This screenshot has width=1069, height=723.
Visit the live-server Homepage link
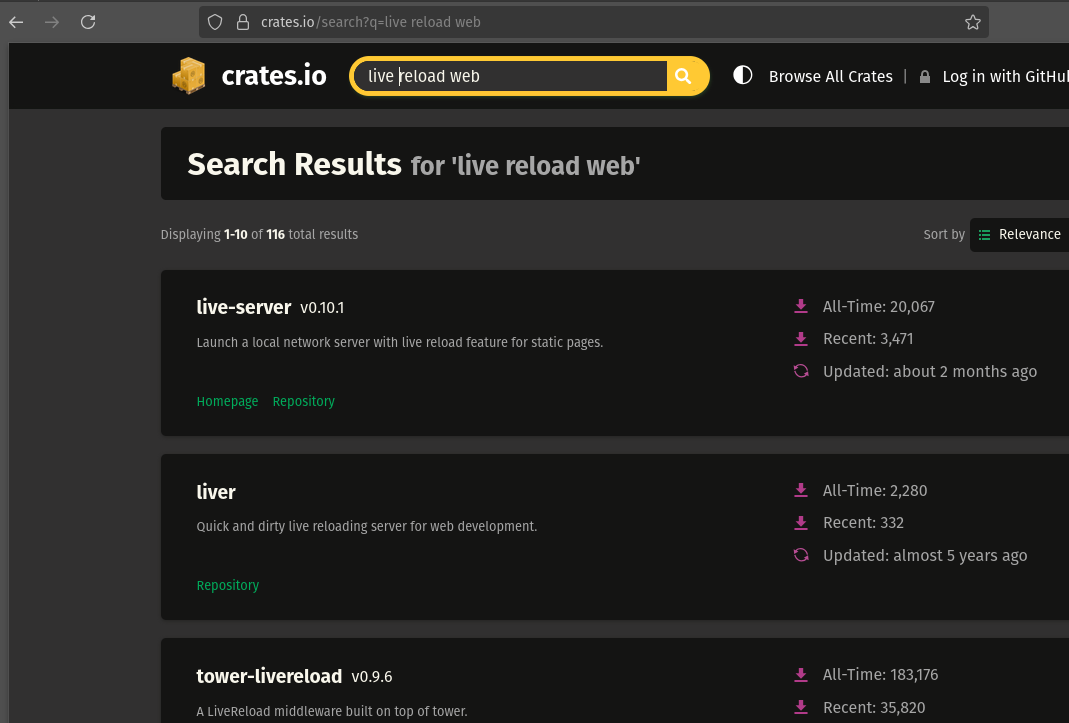tap(227, 401)
